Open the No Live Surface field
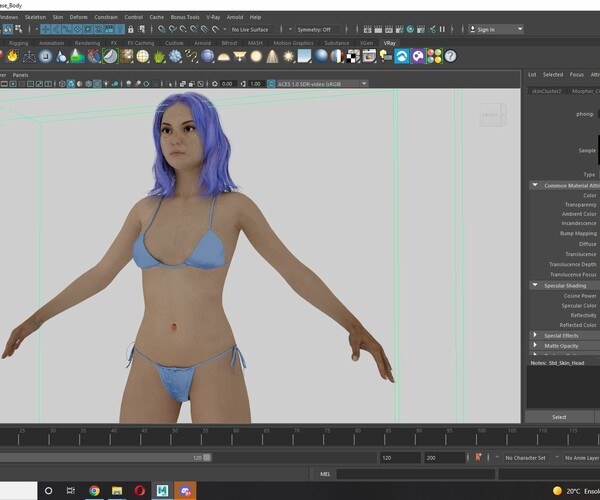The height and width of the screenshot is (500, 600). (253, 29)
